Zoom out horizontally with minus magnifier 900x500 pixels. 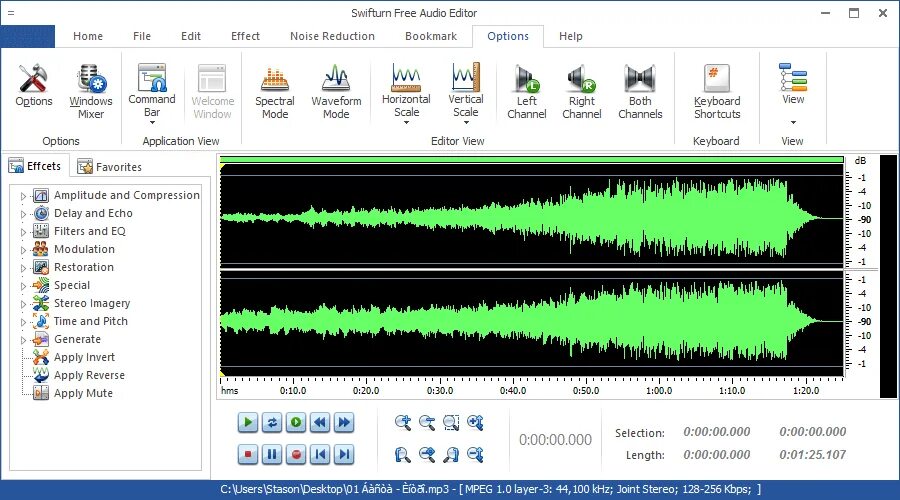(427, 423)
